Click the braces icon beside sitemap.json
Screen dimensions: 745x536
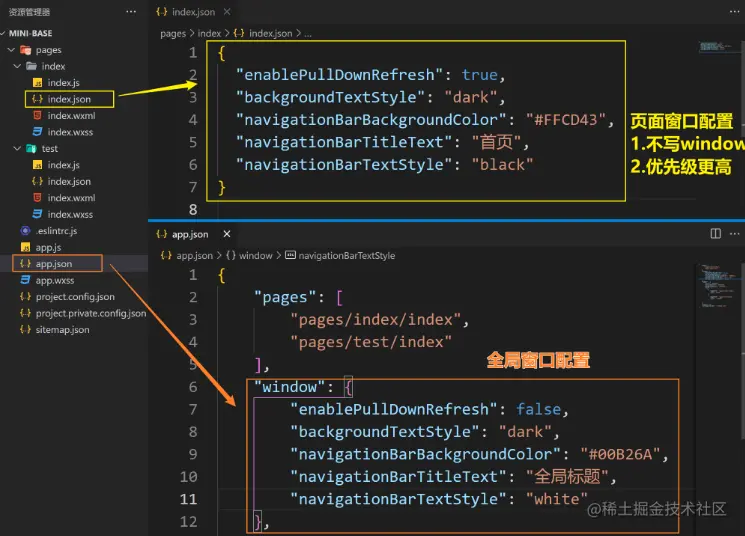26,330
